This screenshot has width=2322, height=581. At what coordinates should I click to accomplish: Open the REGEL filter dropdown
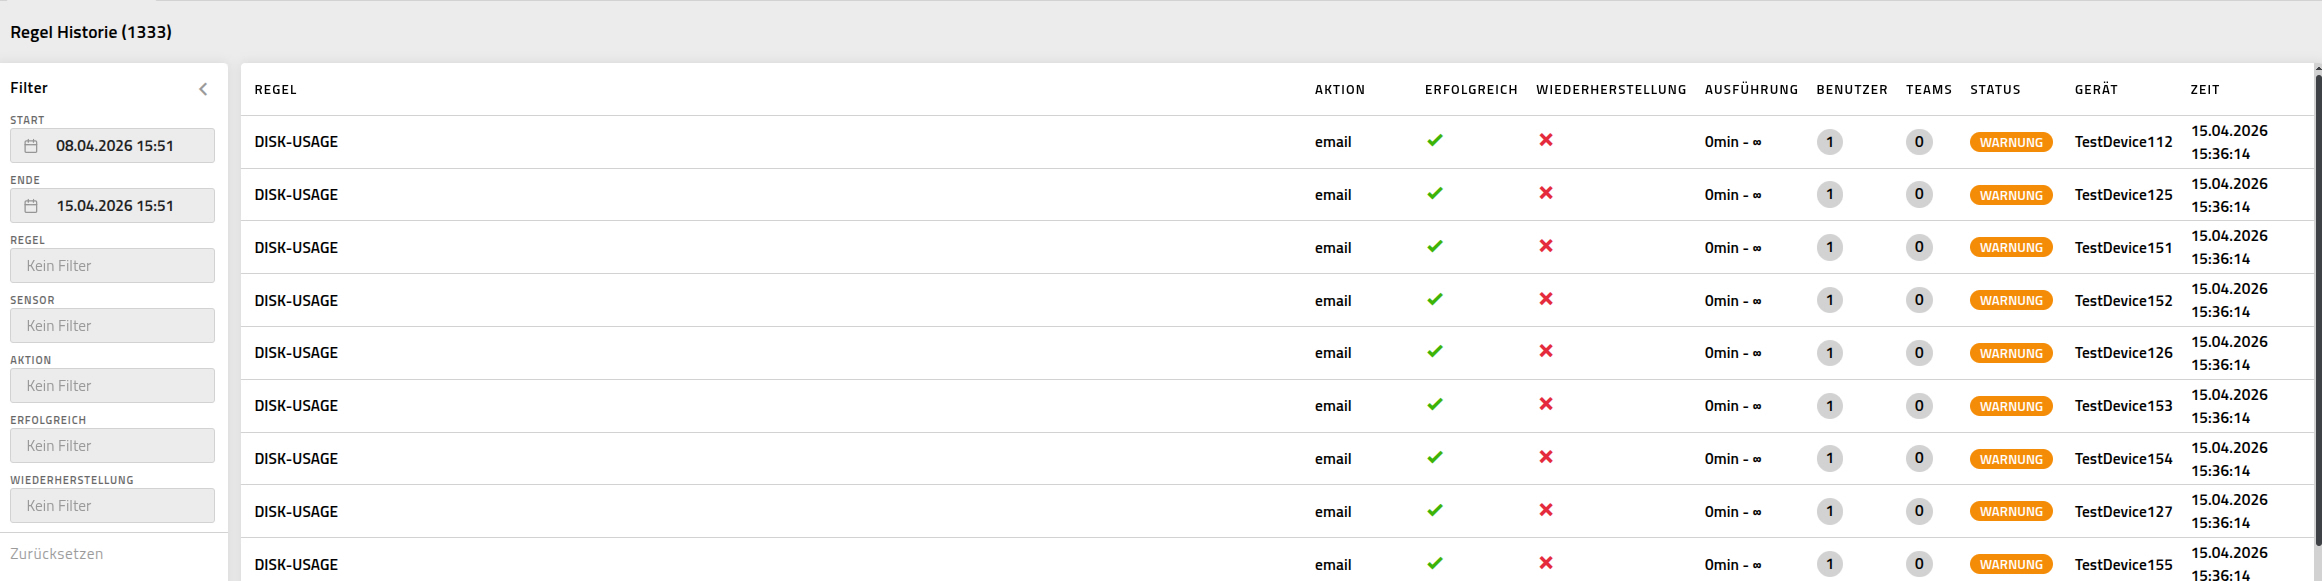[x=112, y=266]
